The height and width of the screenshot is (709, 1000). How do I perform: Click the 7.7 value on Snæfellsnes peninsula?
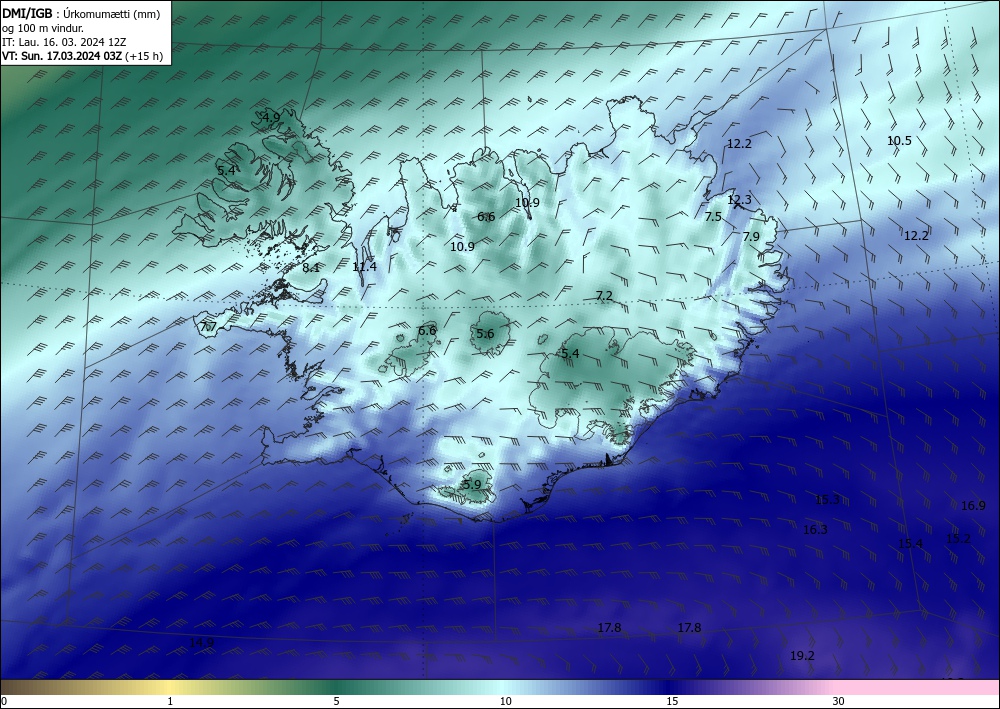coord(209,328)
